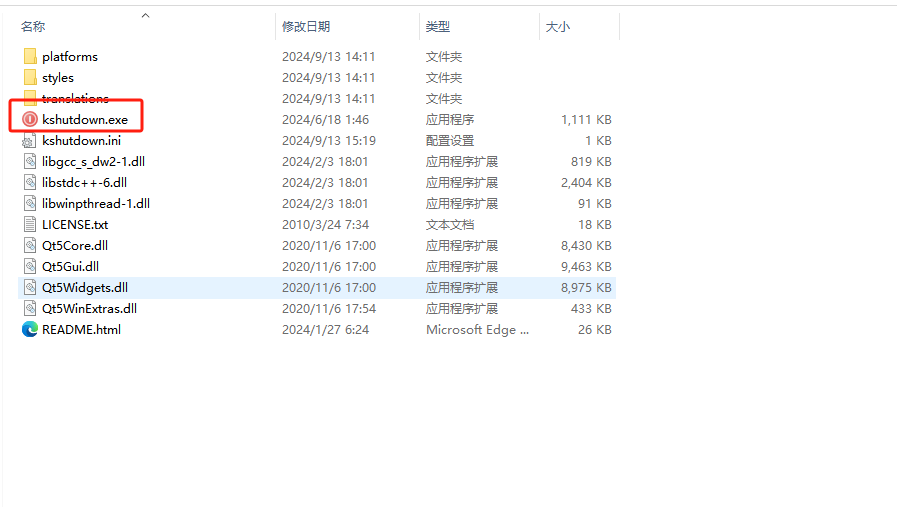897x507 pixels.
Task: Click the LICENSE.txt document icon
Action: coord(30,224)
